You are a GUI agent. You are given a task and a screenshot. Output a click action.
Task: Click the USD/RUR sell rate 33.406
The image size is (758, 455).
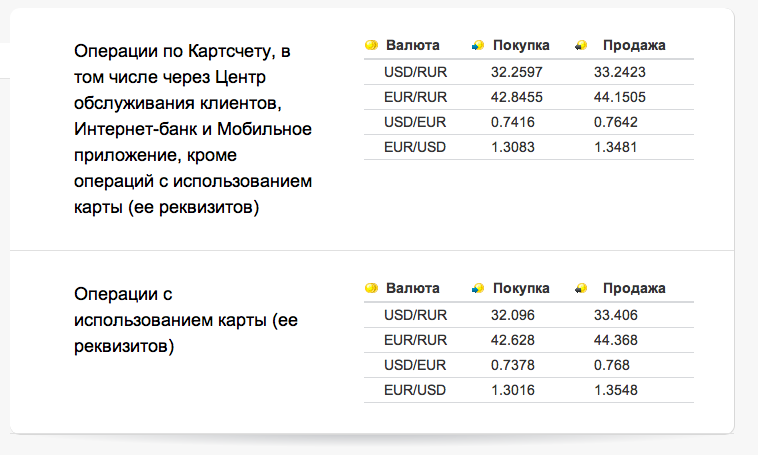click(615, 315)
